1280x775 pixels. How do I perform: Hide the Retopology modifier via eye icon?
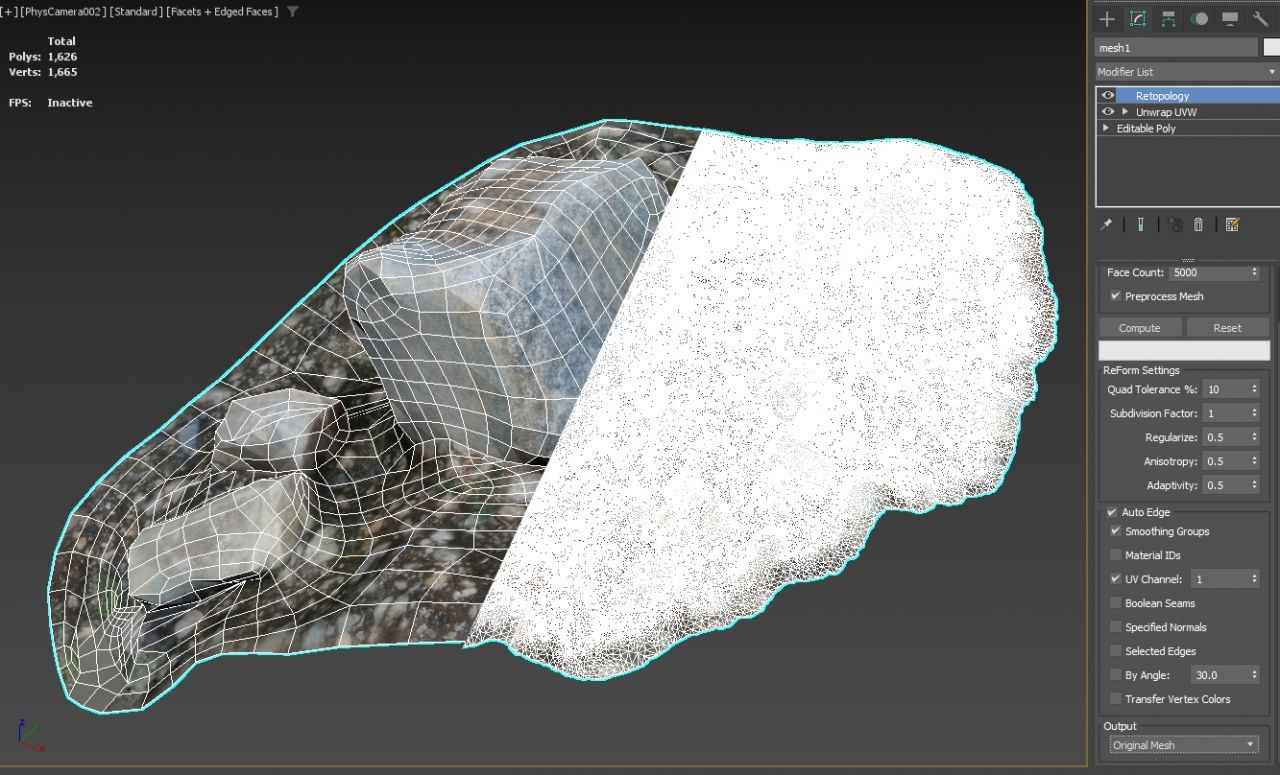pos(1106,95)
